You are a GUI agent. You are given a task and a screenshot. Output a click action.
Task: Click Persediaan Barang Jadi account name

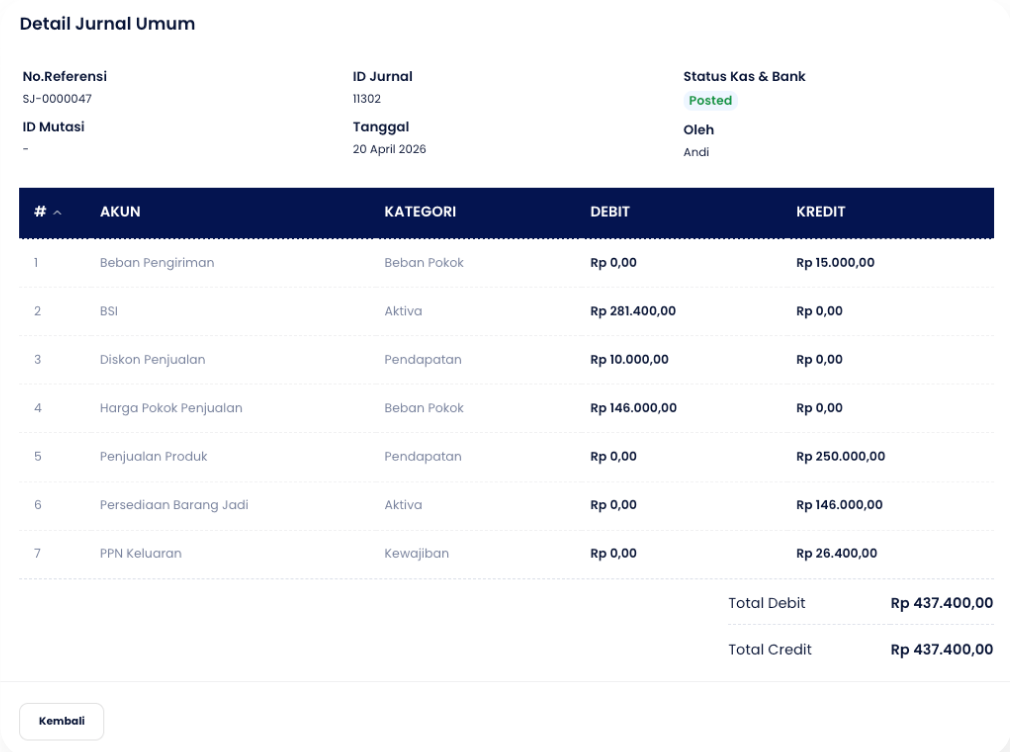[174, 505]
